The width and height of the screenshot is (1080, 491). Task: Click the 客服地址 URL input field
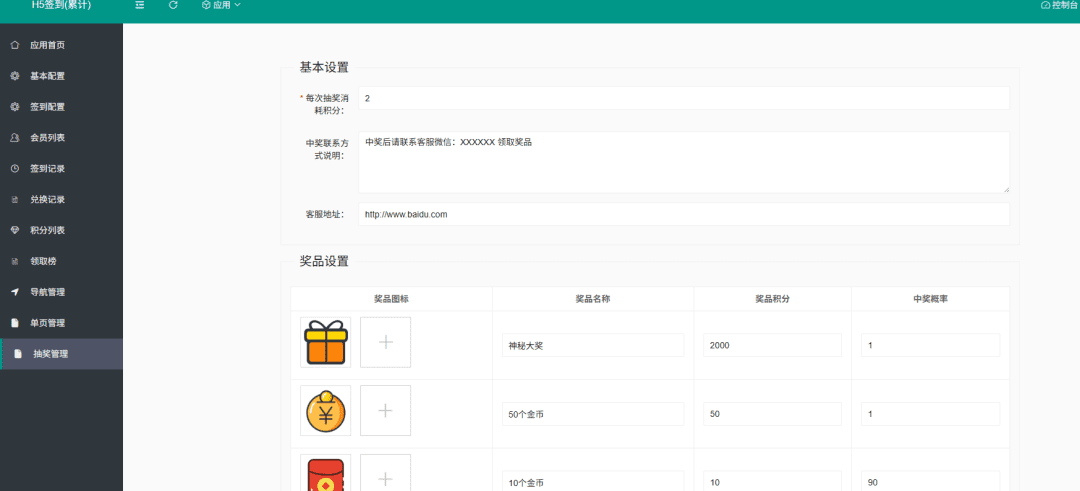point(684,214)
